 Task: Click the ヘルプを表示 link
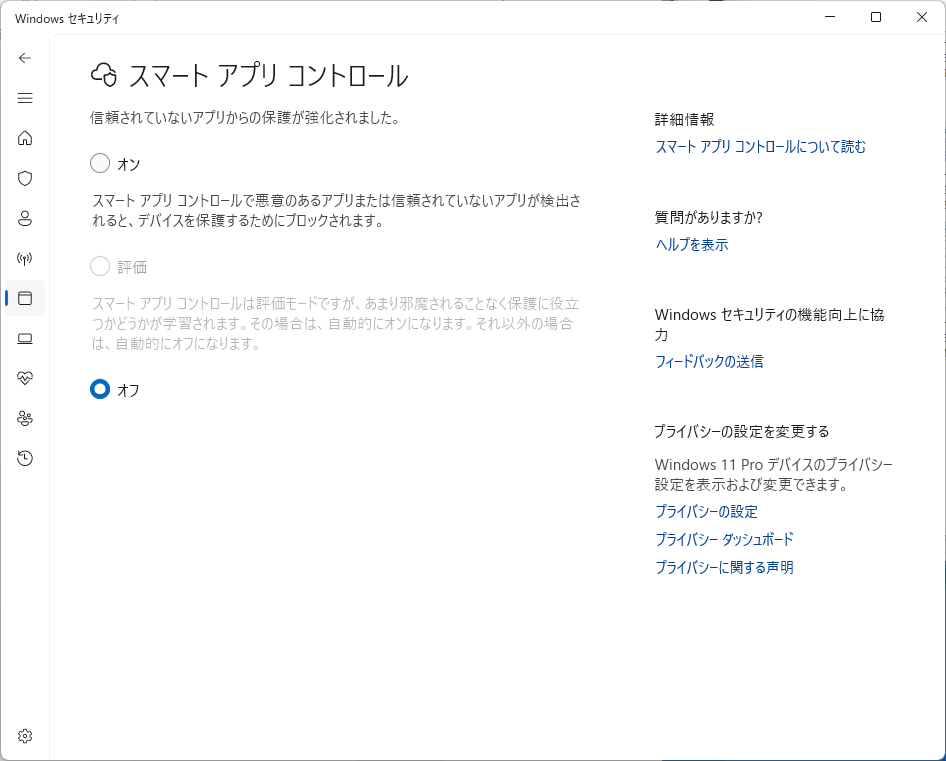pyautogui.click(x=691, y=245)
